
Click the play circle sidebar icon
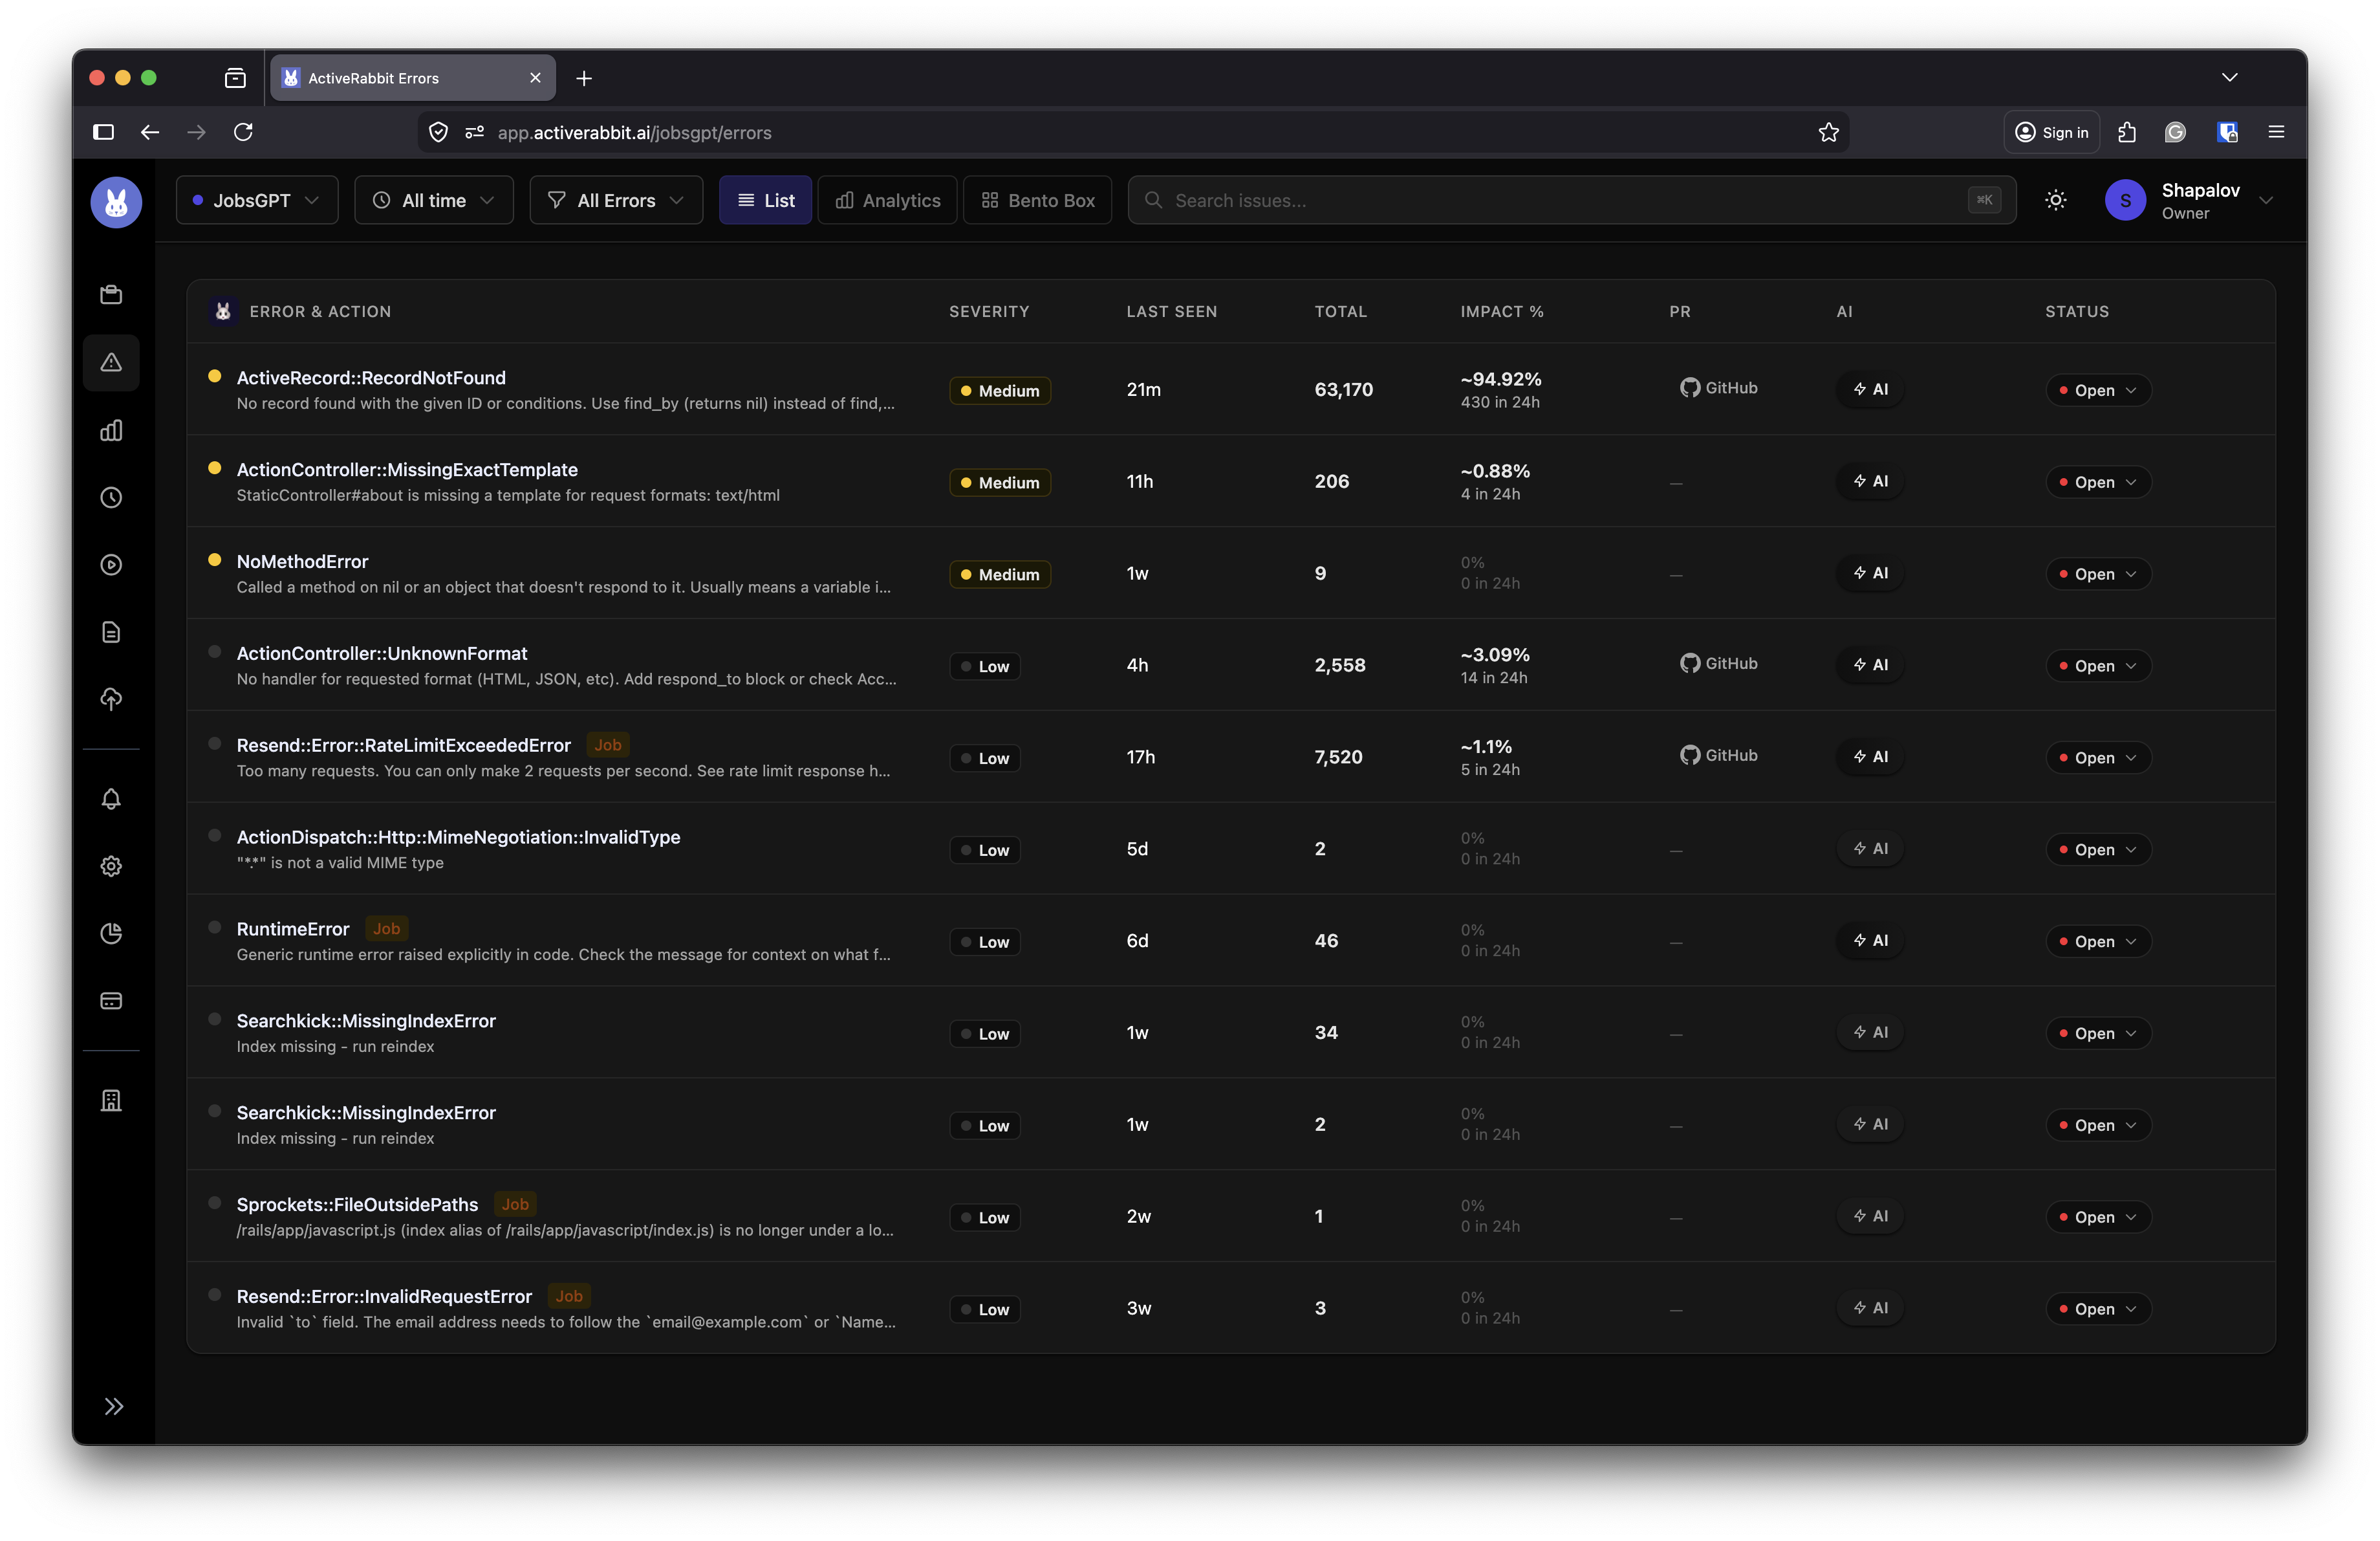click(x=111, y=565)
